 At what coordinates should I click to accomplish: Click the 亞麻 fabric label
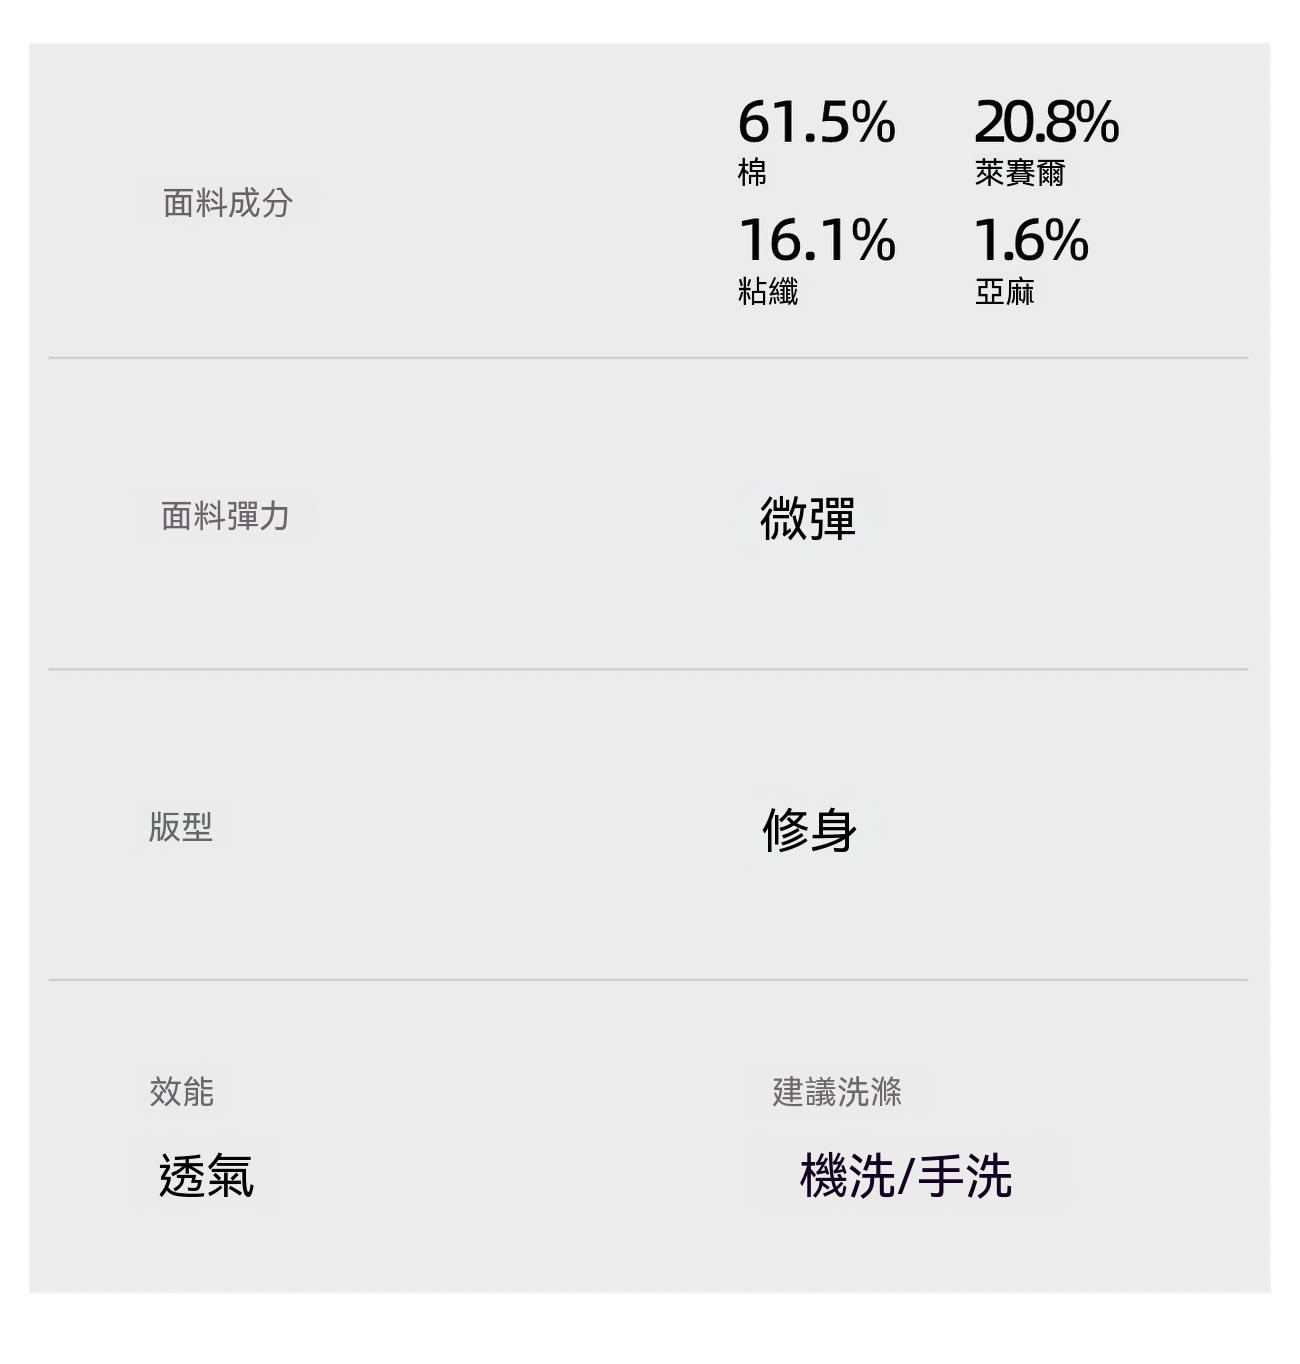click(1005, 291)
